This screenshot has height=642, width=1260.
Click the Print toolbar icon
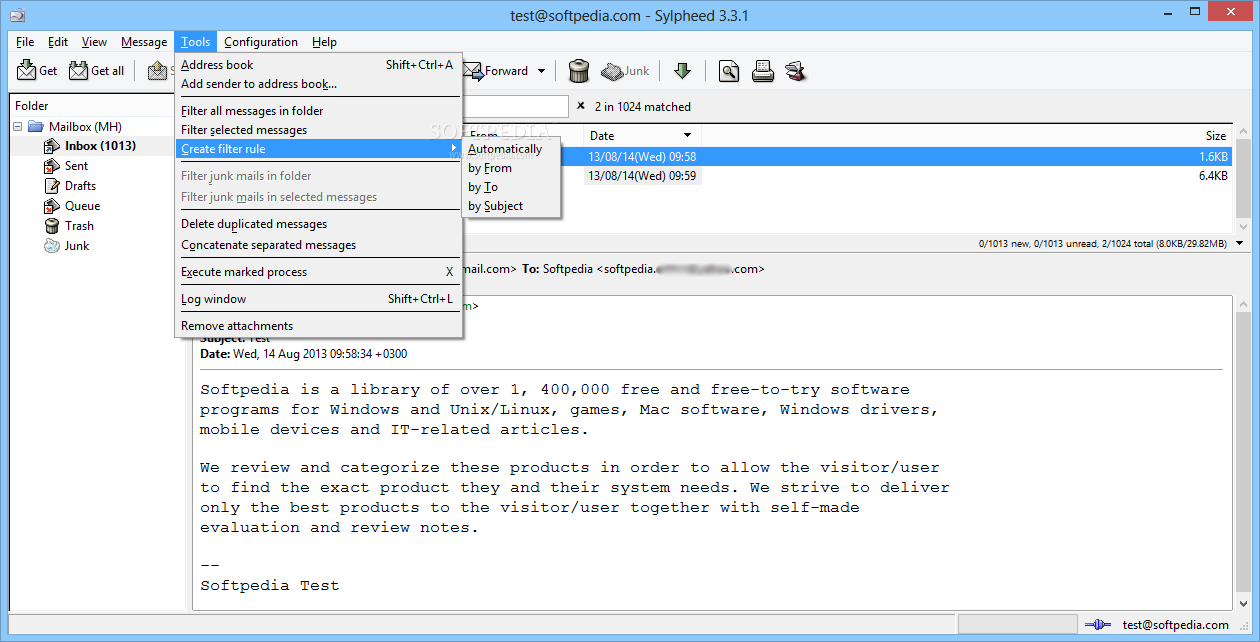(763, 71)
